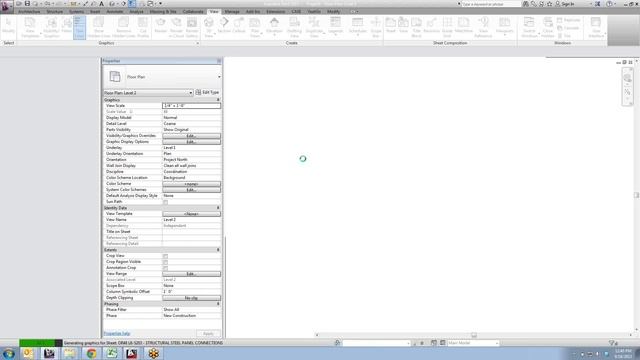Open the Floor Plan type selector dropdown
This screenshot has height=360, width=640.
click(x=219, y=77)
